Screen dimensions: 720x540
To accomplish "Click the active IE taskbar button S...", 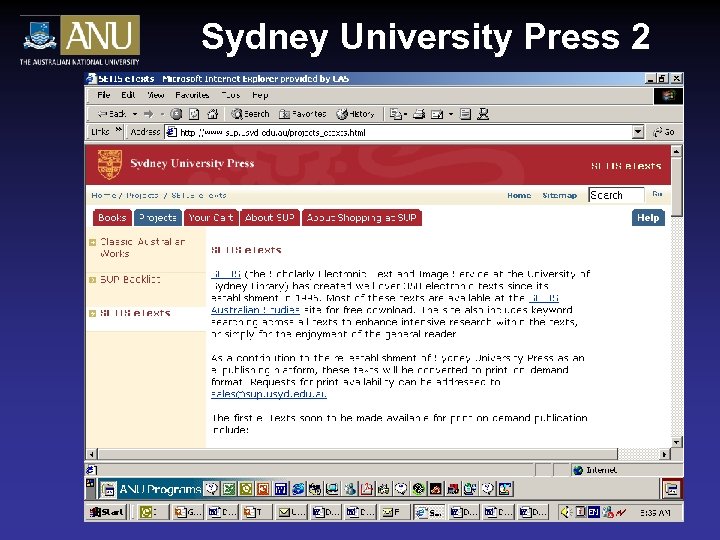I will coord(428,512).
